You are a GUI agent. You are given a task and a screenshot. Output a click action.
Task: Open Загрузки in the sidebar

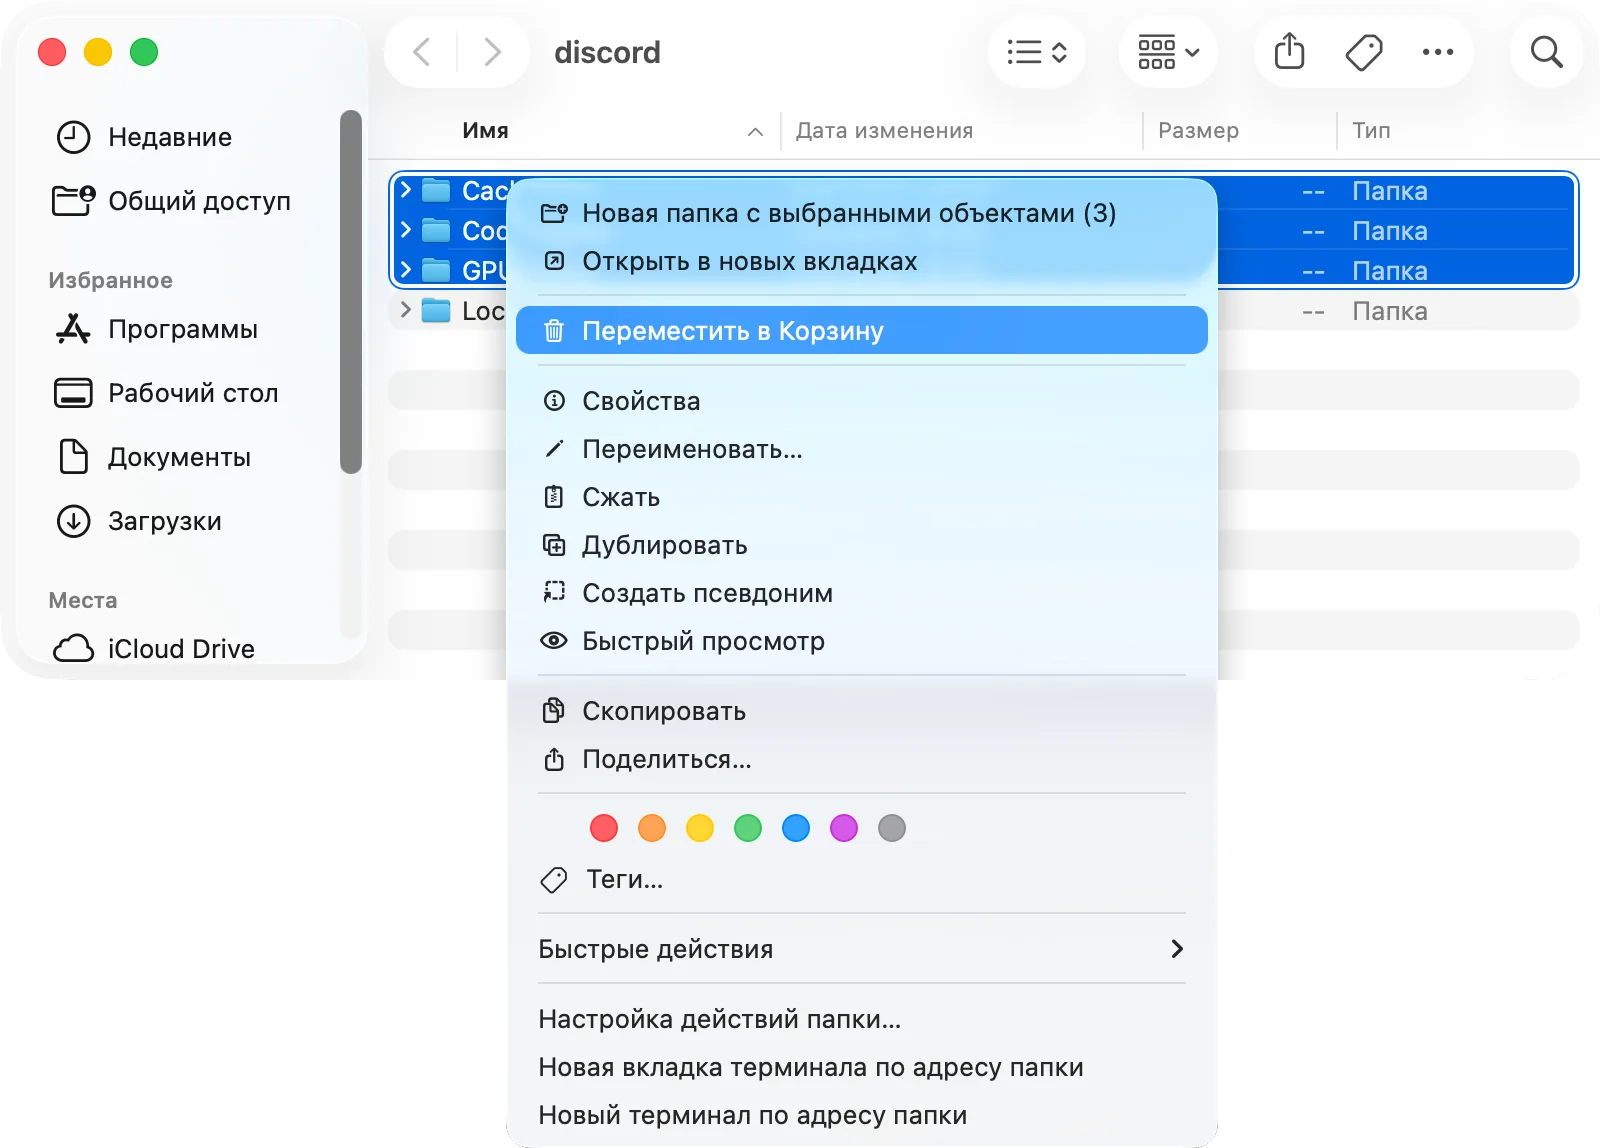pyautogui.click(x=139, y=521)
